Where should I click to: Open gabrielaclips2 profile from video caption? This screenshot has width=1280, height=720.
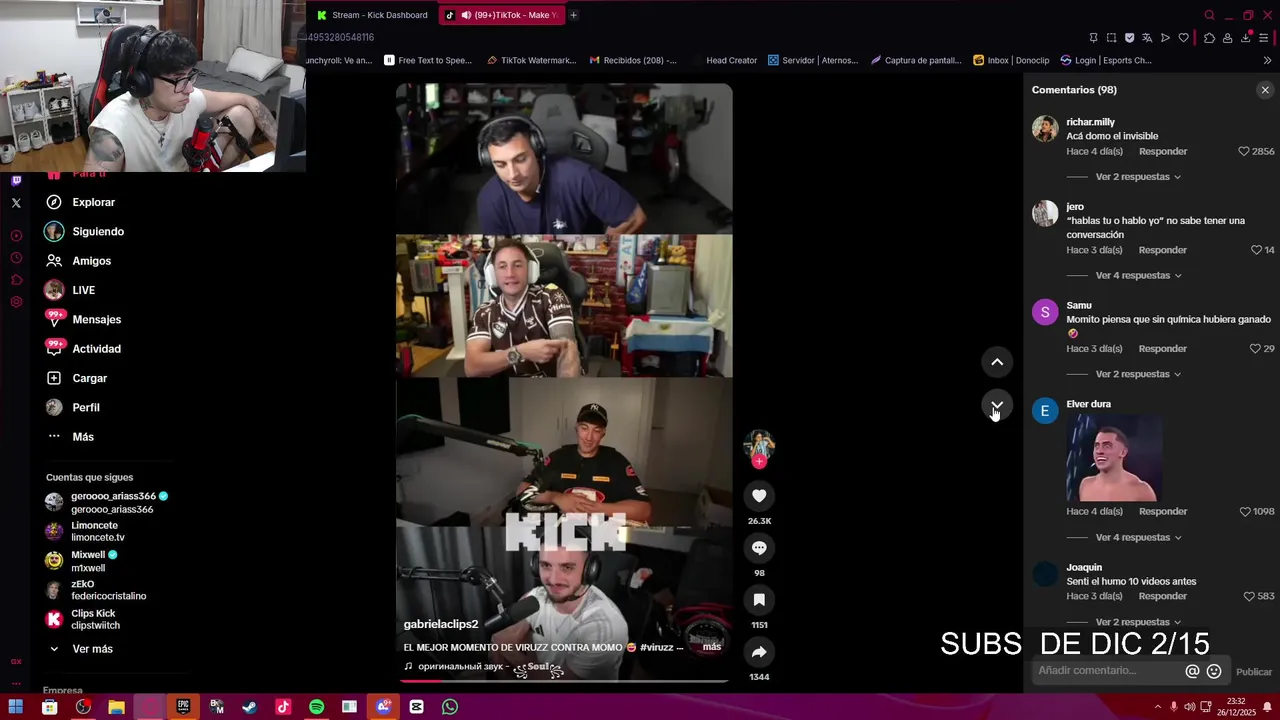point(441,624)
